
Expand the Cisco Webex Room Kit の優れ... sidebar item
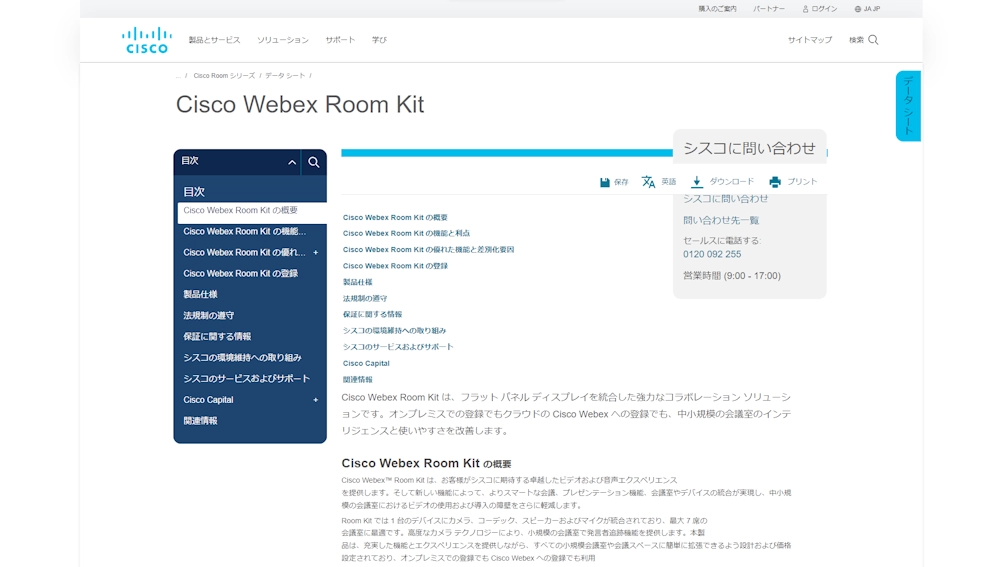click(x=316, y=253)
